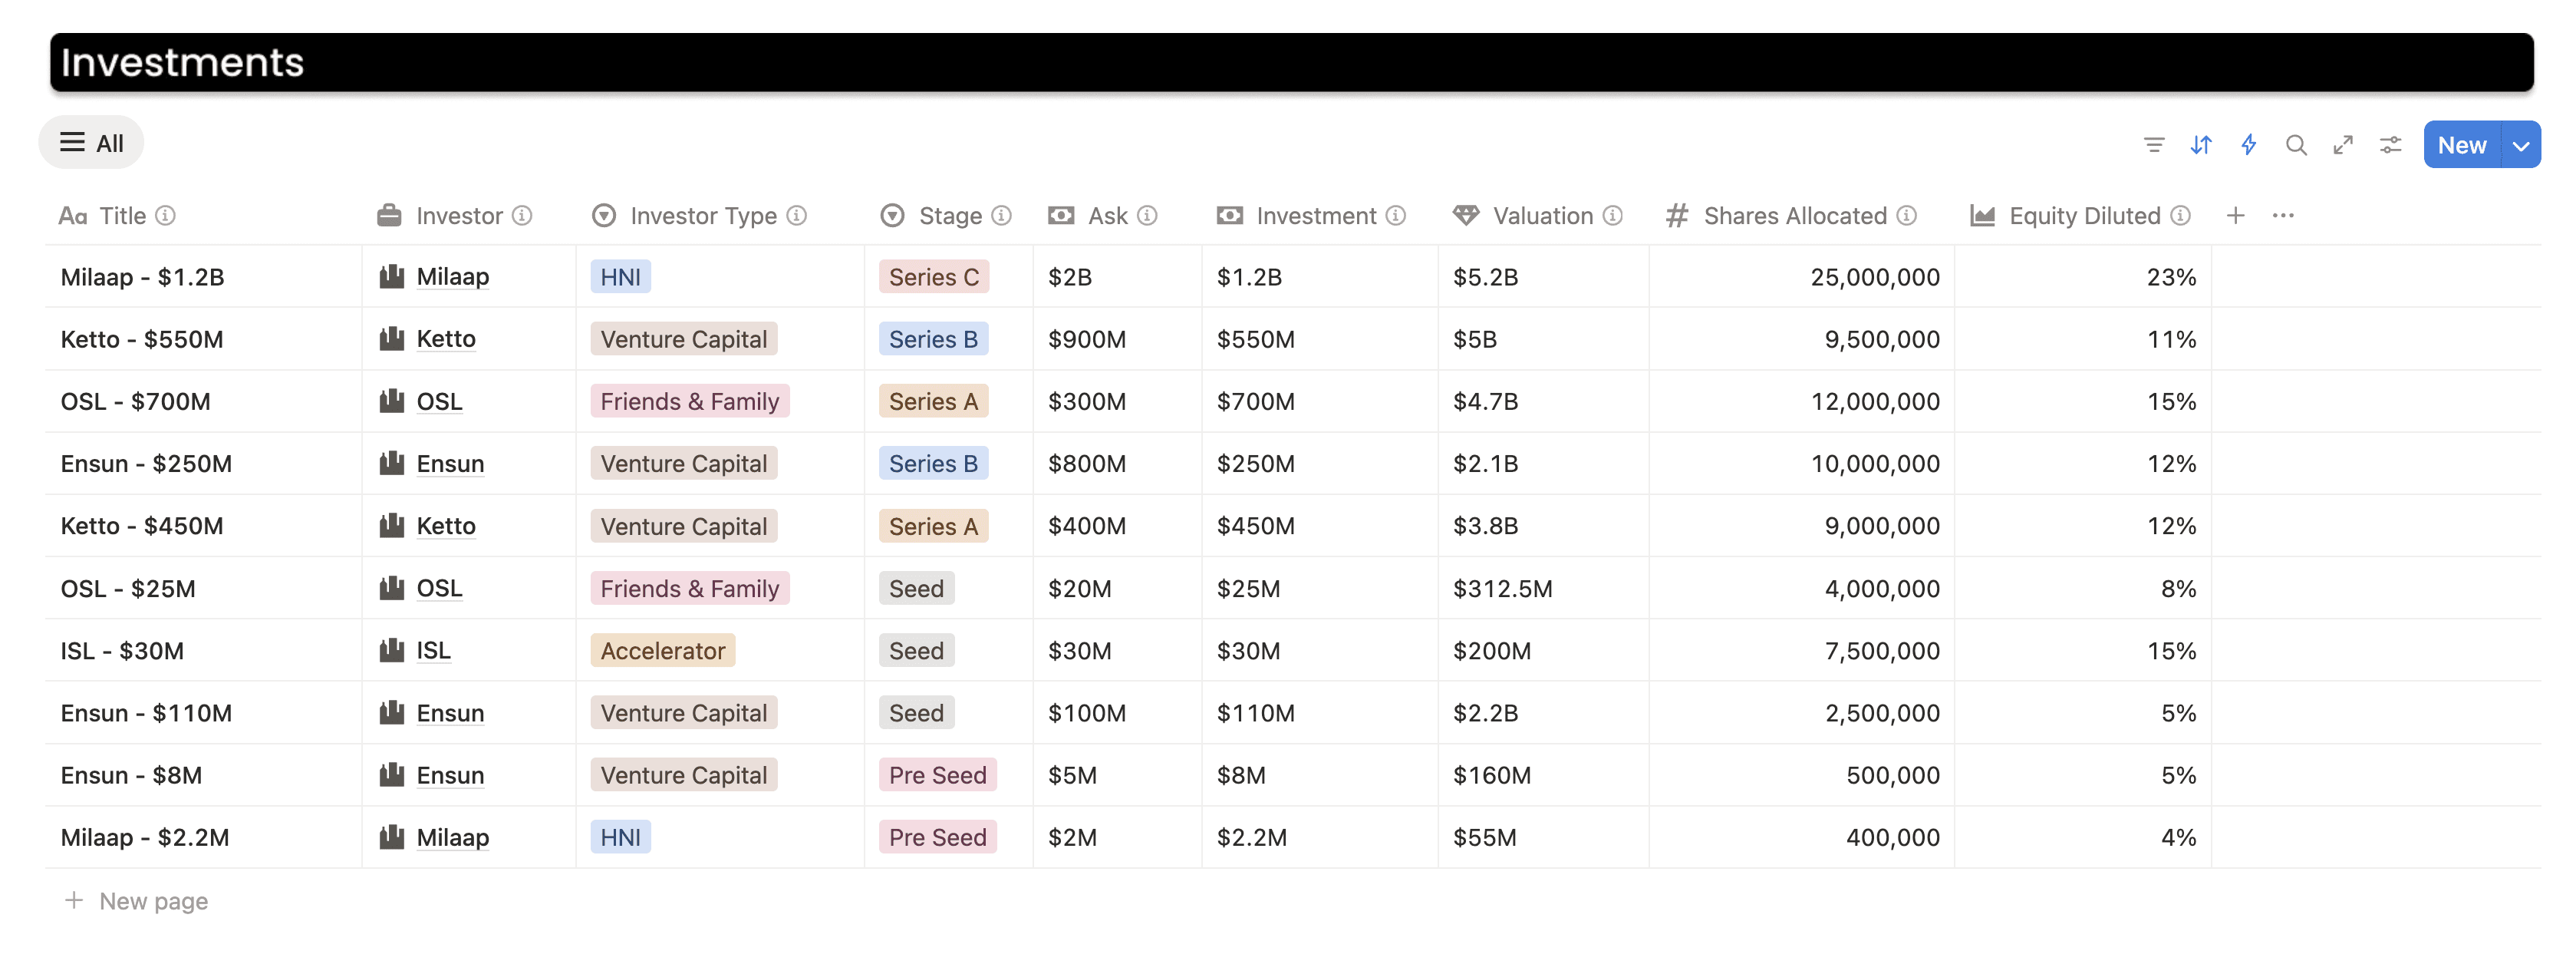This screenshot has width=2576, height=964.
Task: Open Investor Type column header menu
Action: click(x=702, y=215)
